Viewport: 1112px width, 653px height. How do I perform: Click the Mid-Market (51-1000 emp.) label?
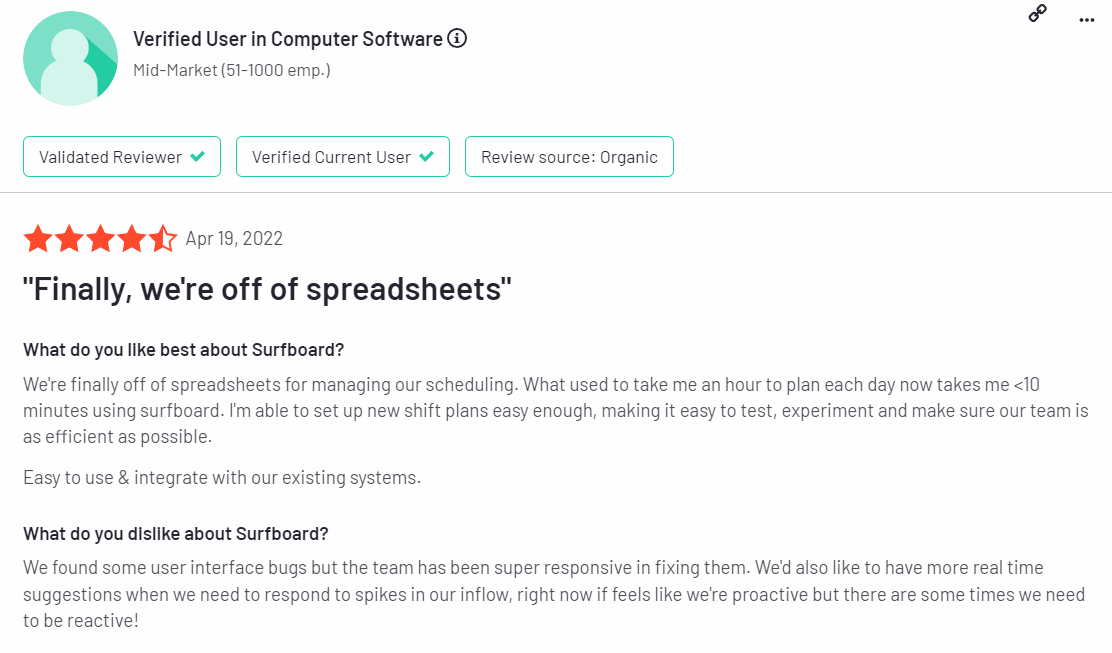(x=232, y=70)
